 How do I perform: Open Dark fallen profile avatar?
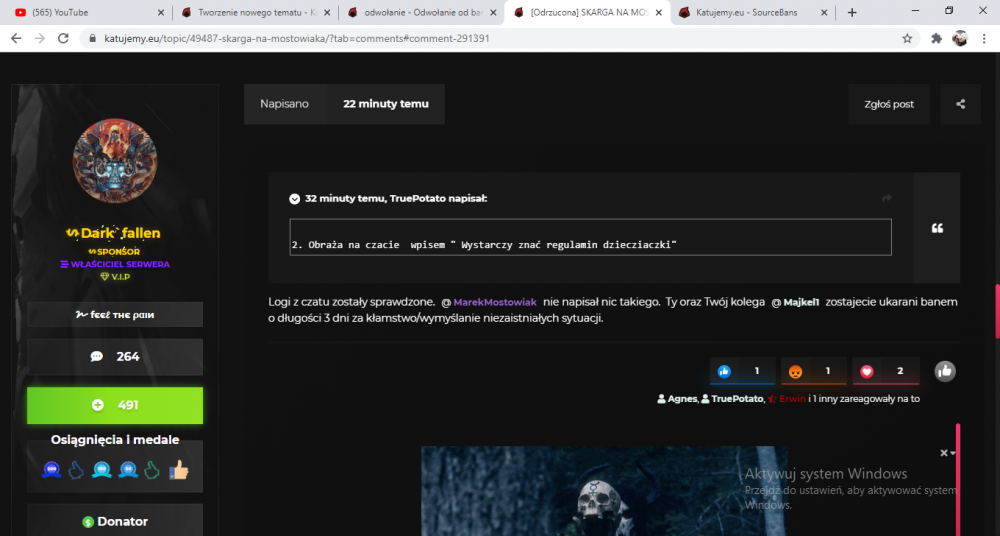click(x=115, y=160)
